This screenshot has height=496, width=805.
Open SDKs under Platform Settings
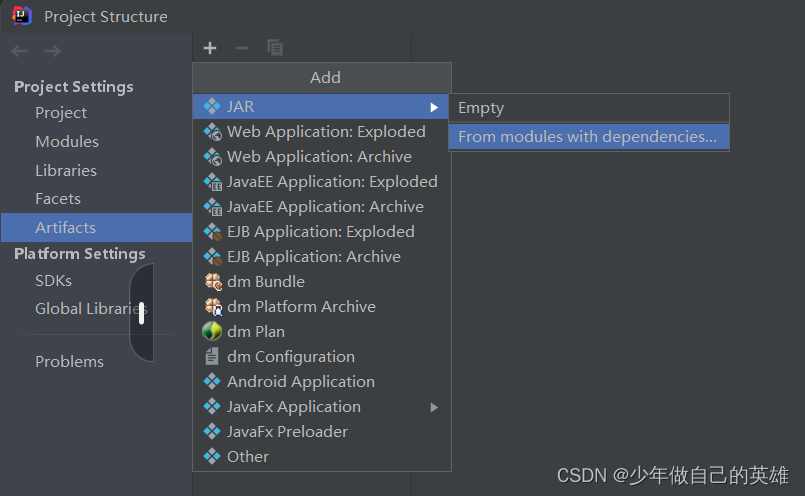(x=53, y=281)
